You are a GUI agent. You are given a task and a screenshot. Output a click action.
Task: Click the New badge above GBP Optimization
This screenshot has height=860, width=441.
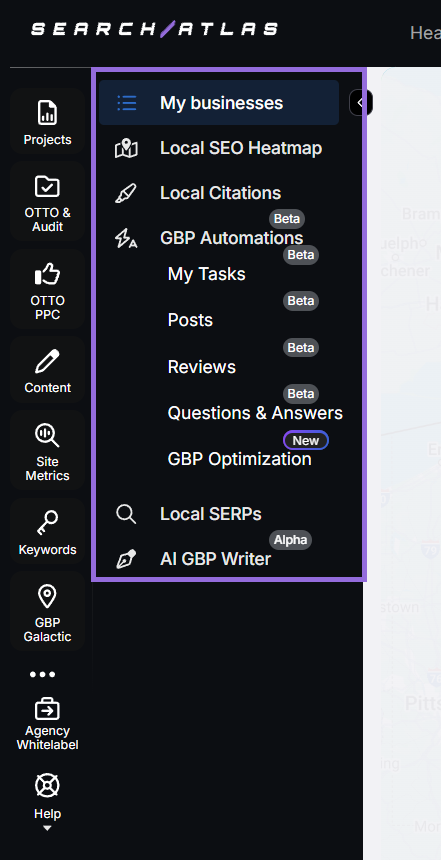306,440
